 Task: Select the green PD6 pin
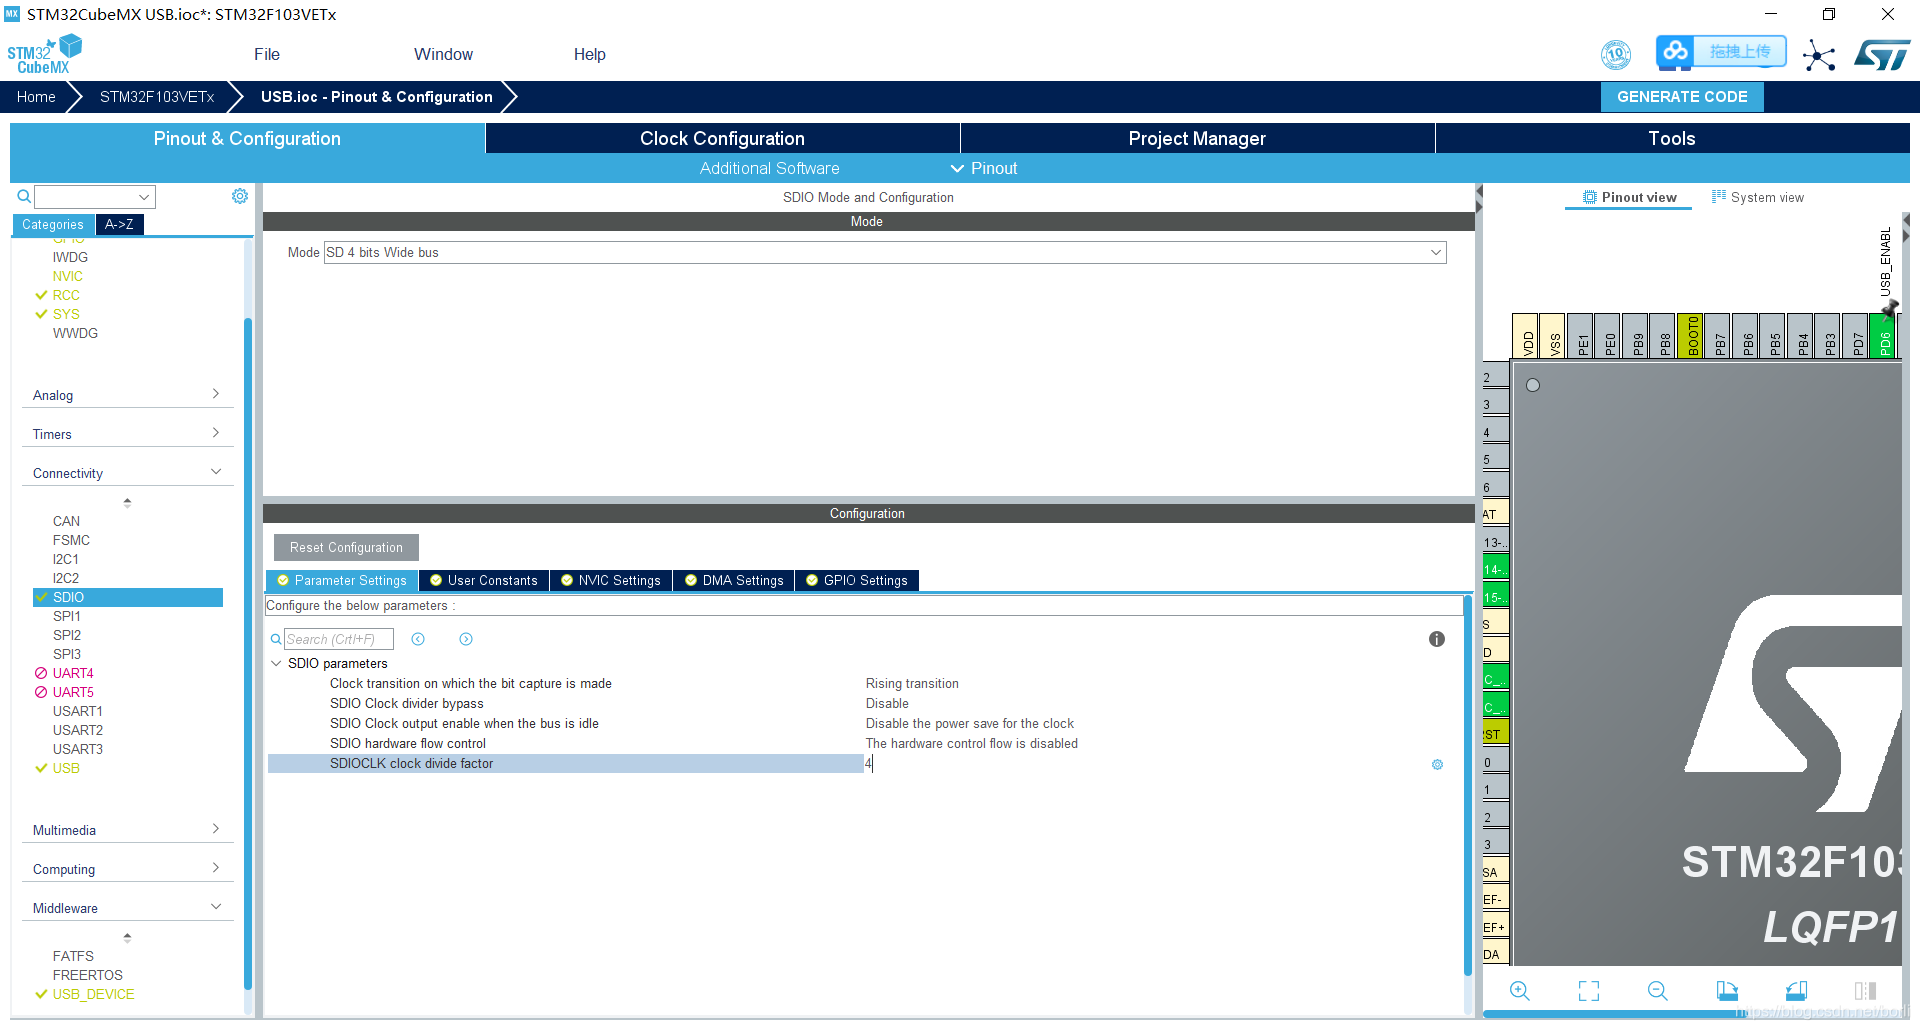point(1882,336)
